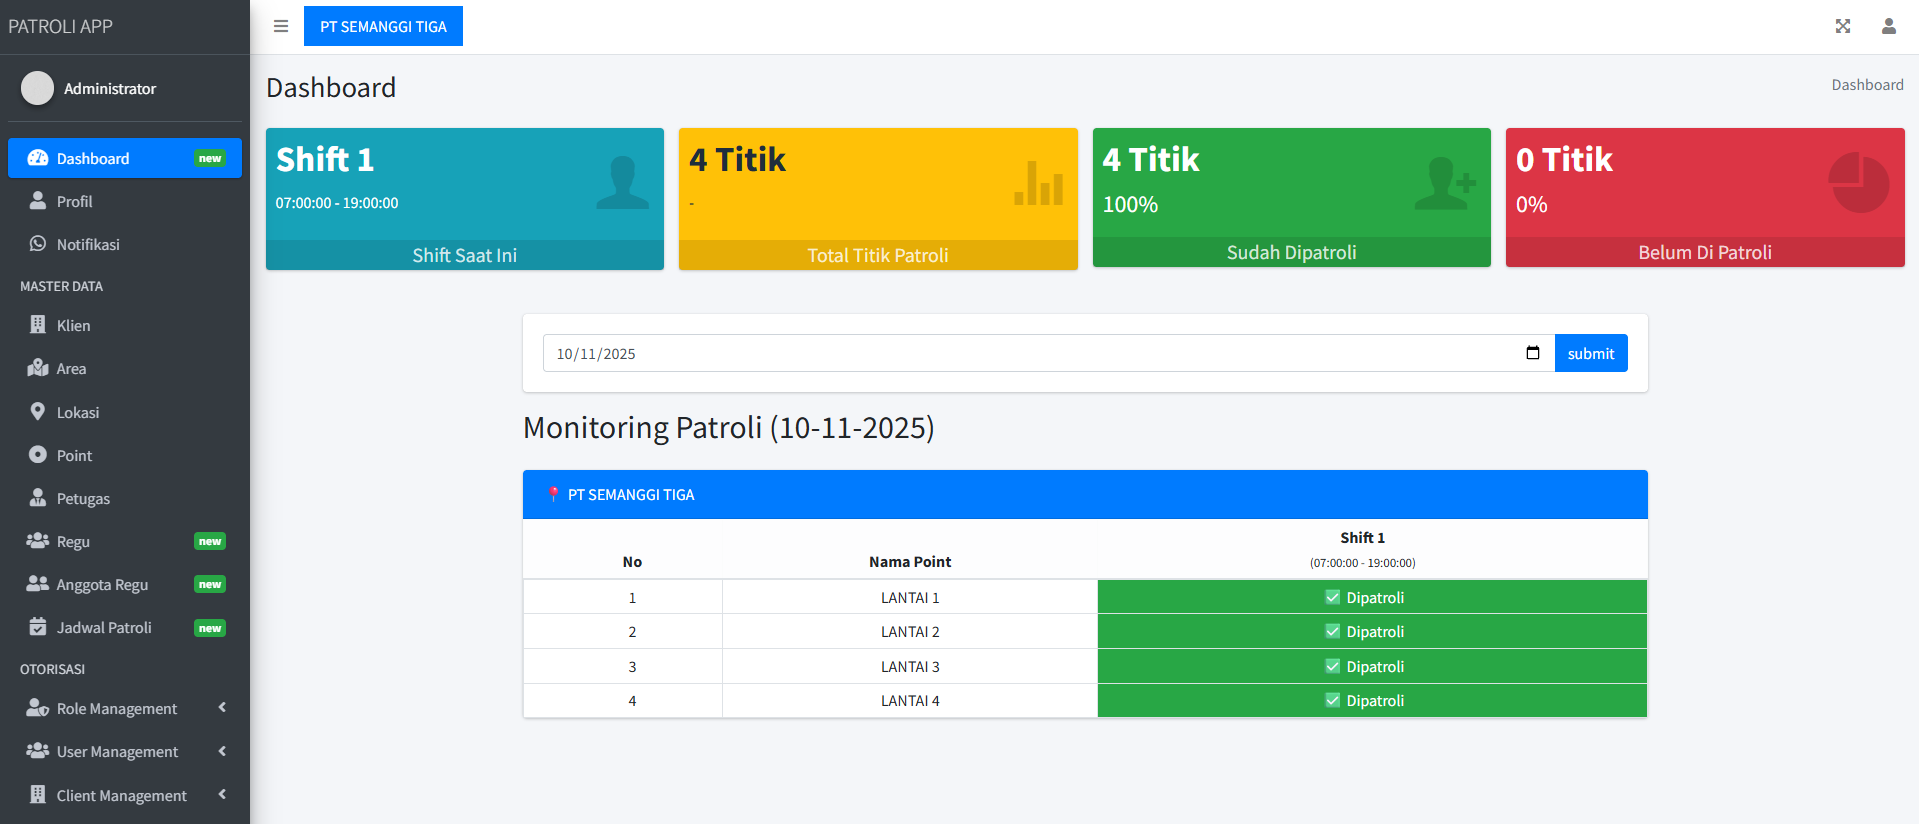1919x824 pixels.
Task: Click the Lokasi map pin icon
Action: [38, 412]
